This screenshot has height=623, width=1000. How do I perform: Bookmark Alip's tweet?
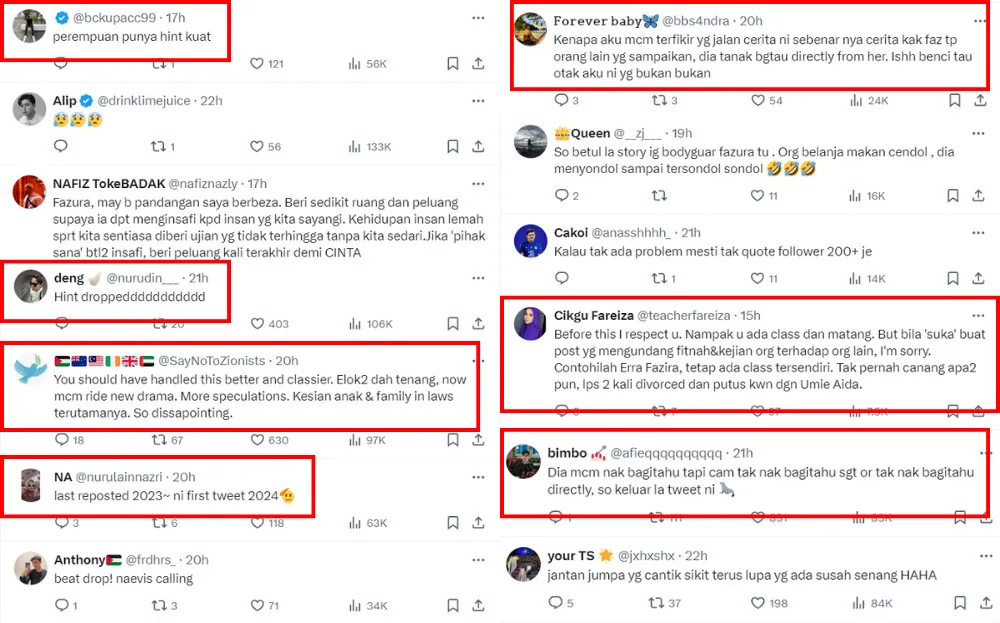point(453,146)
